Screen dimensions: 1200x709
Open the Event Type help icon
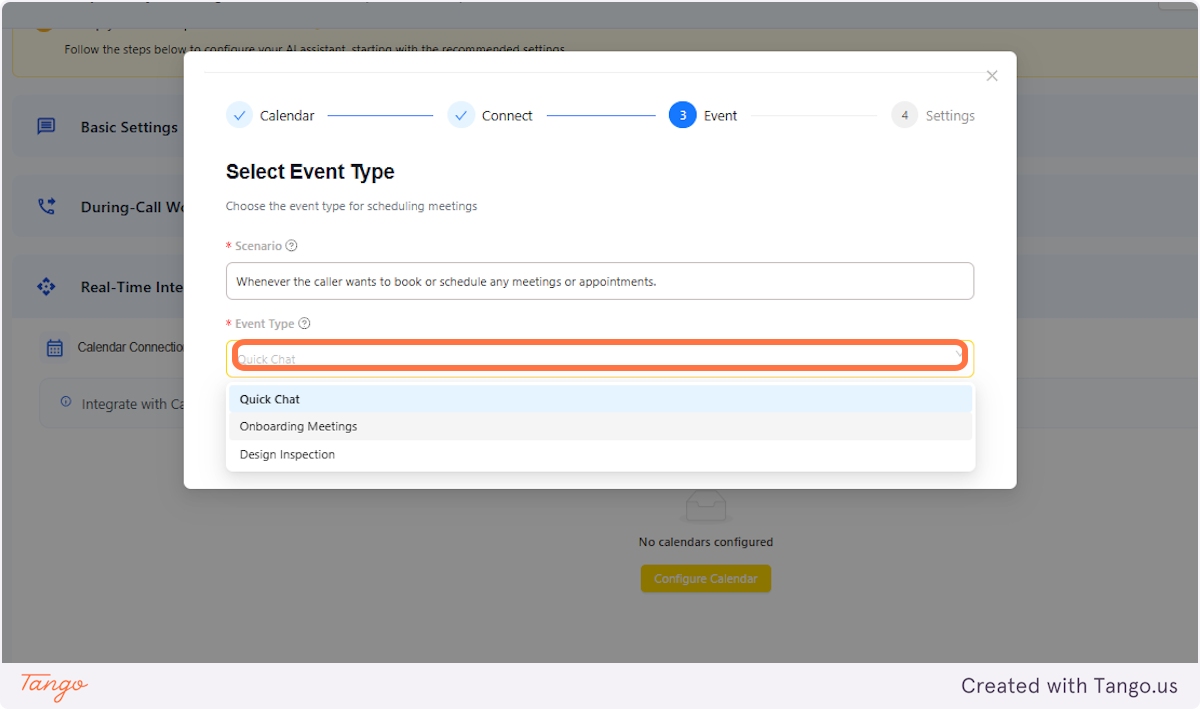[303, 323]
